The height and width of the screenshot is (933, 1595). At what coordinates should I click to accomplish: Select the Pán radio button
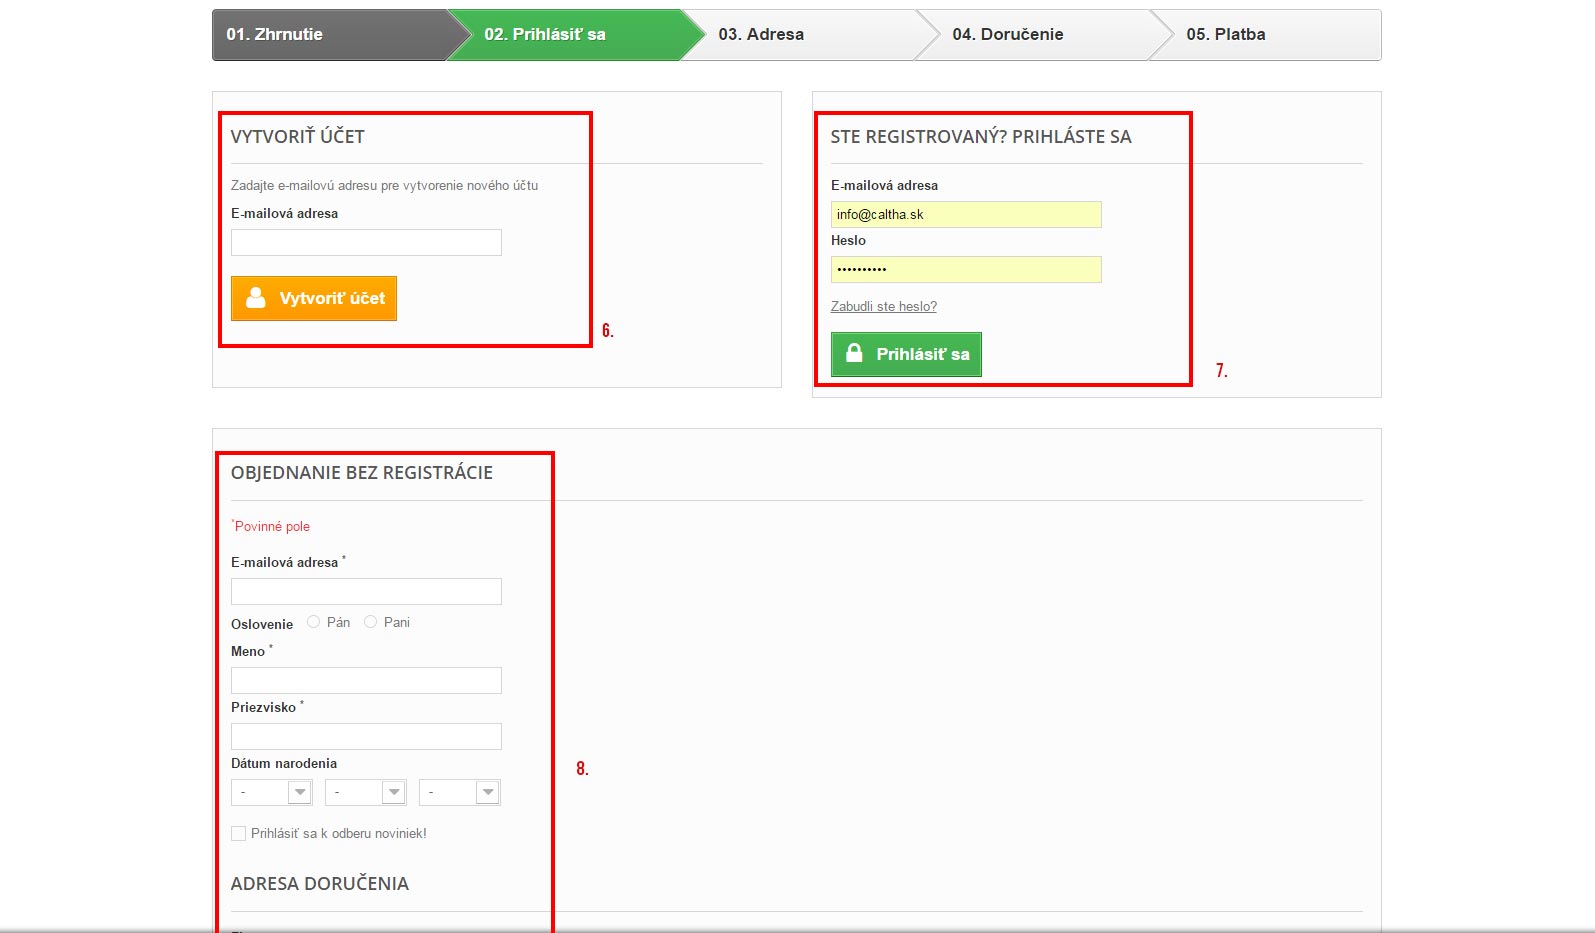tap(313, 622)
